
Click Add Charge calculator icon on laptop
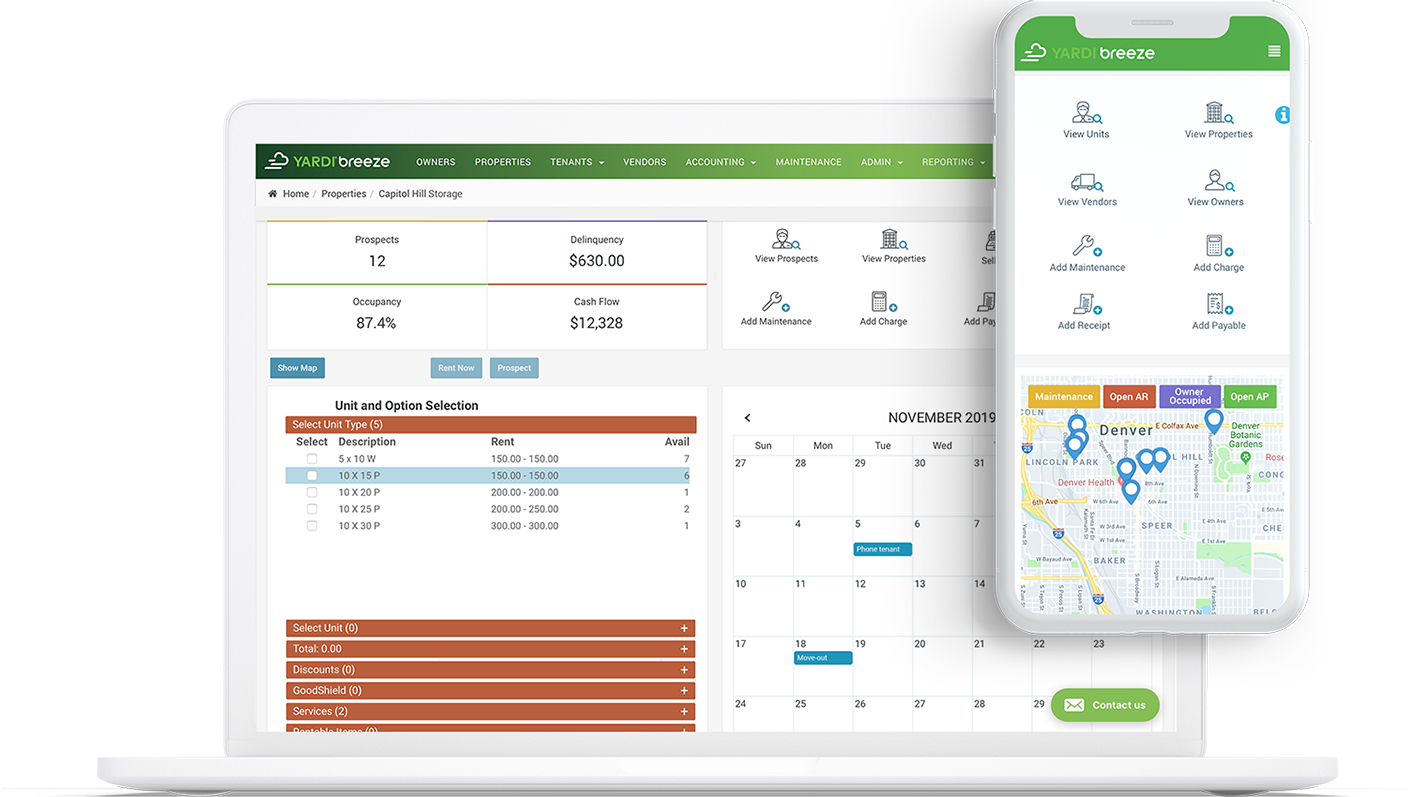(x=883, y=301)
